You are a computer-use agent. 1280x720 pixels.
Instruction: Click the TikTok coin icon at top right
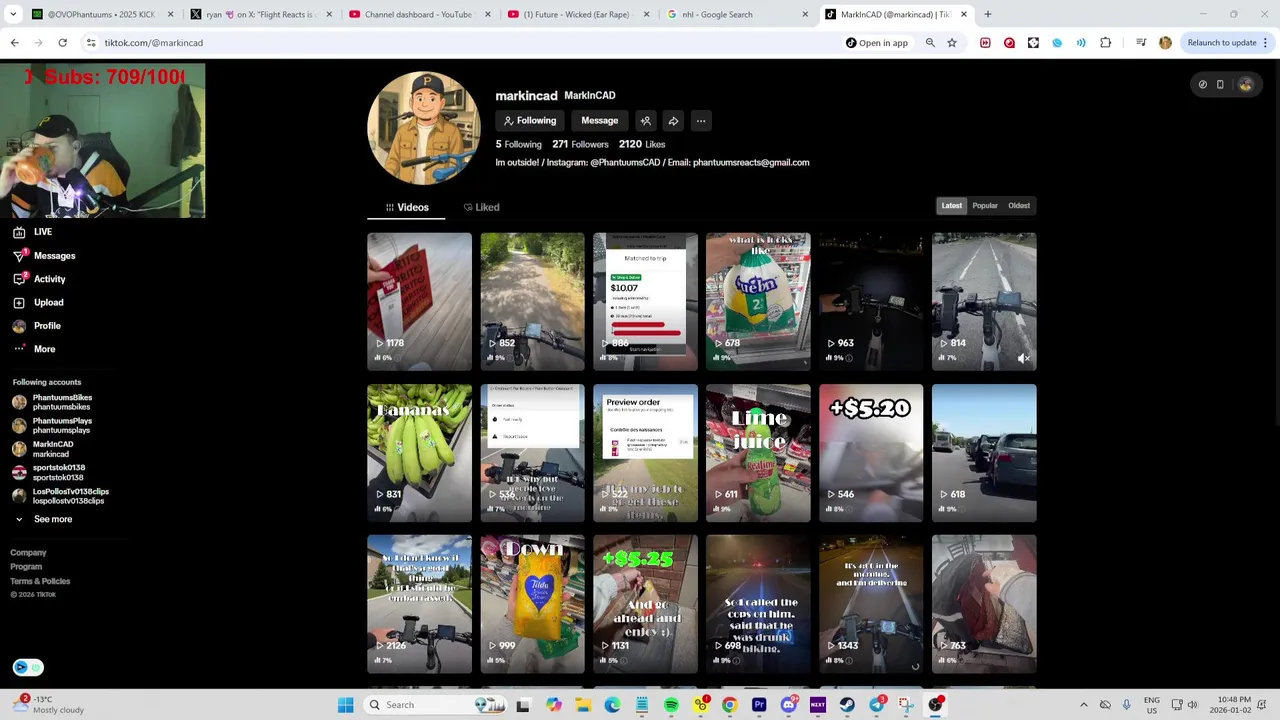[1203, 85]
